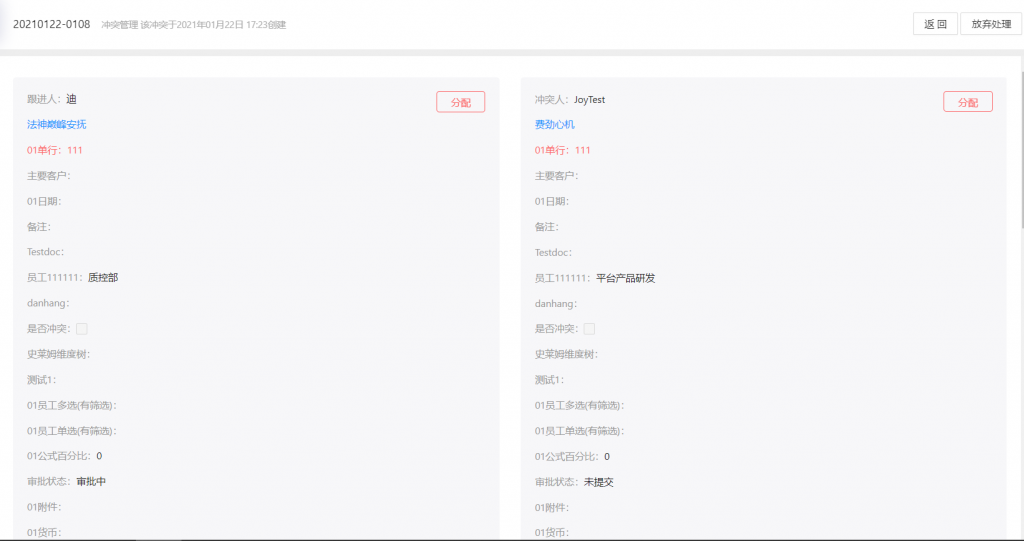The width and height of the screenshot is (1024, 541).
Task: Click red 01单行 field in the 冲突人 card
Action: [562, 150]
